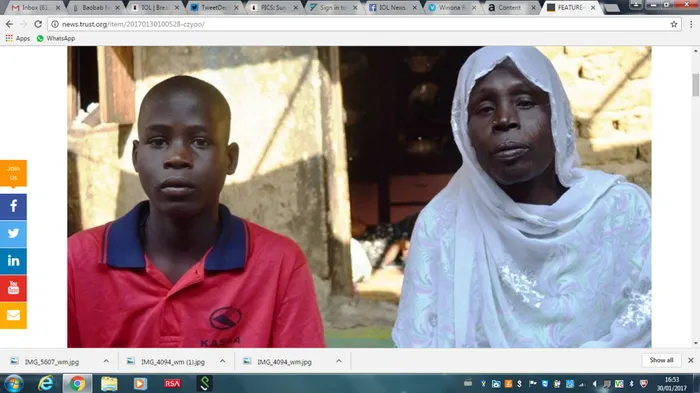Go back to previous page
Image resolution: width=700 pixels, height=393 pixels.
pyautogui.click(x=9, y=24)
